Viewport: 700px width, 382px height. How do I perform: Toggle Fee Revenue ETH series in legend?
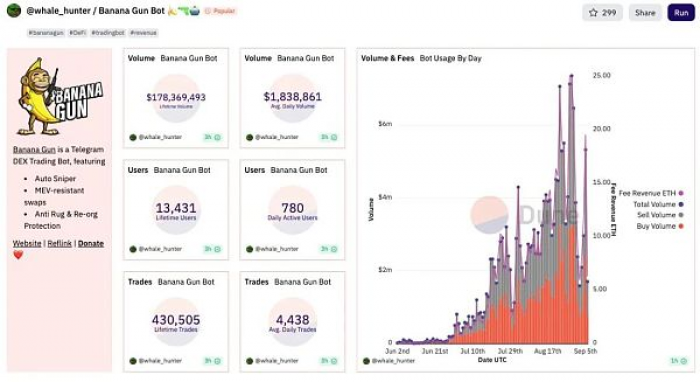pos(651,193)
